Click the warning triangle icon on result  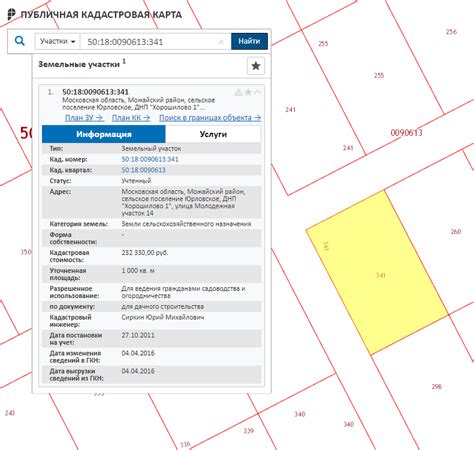point(238,92)
